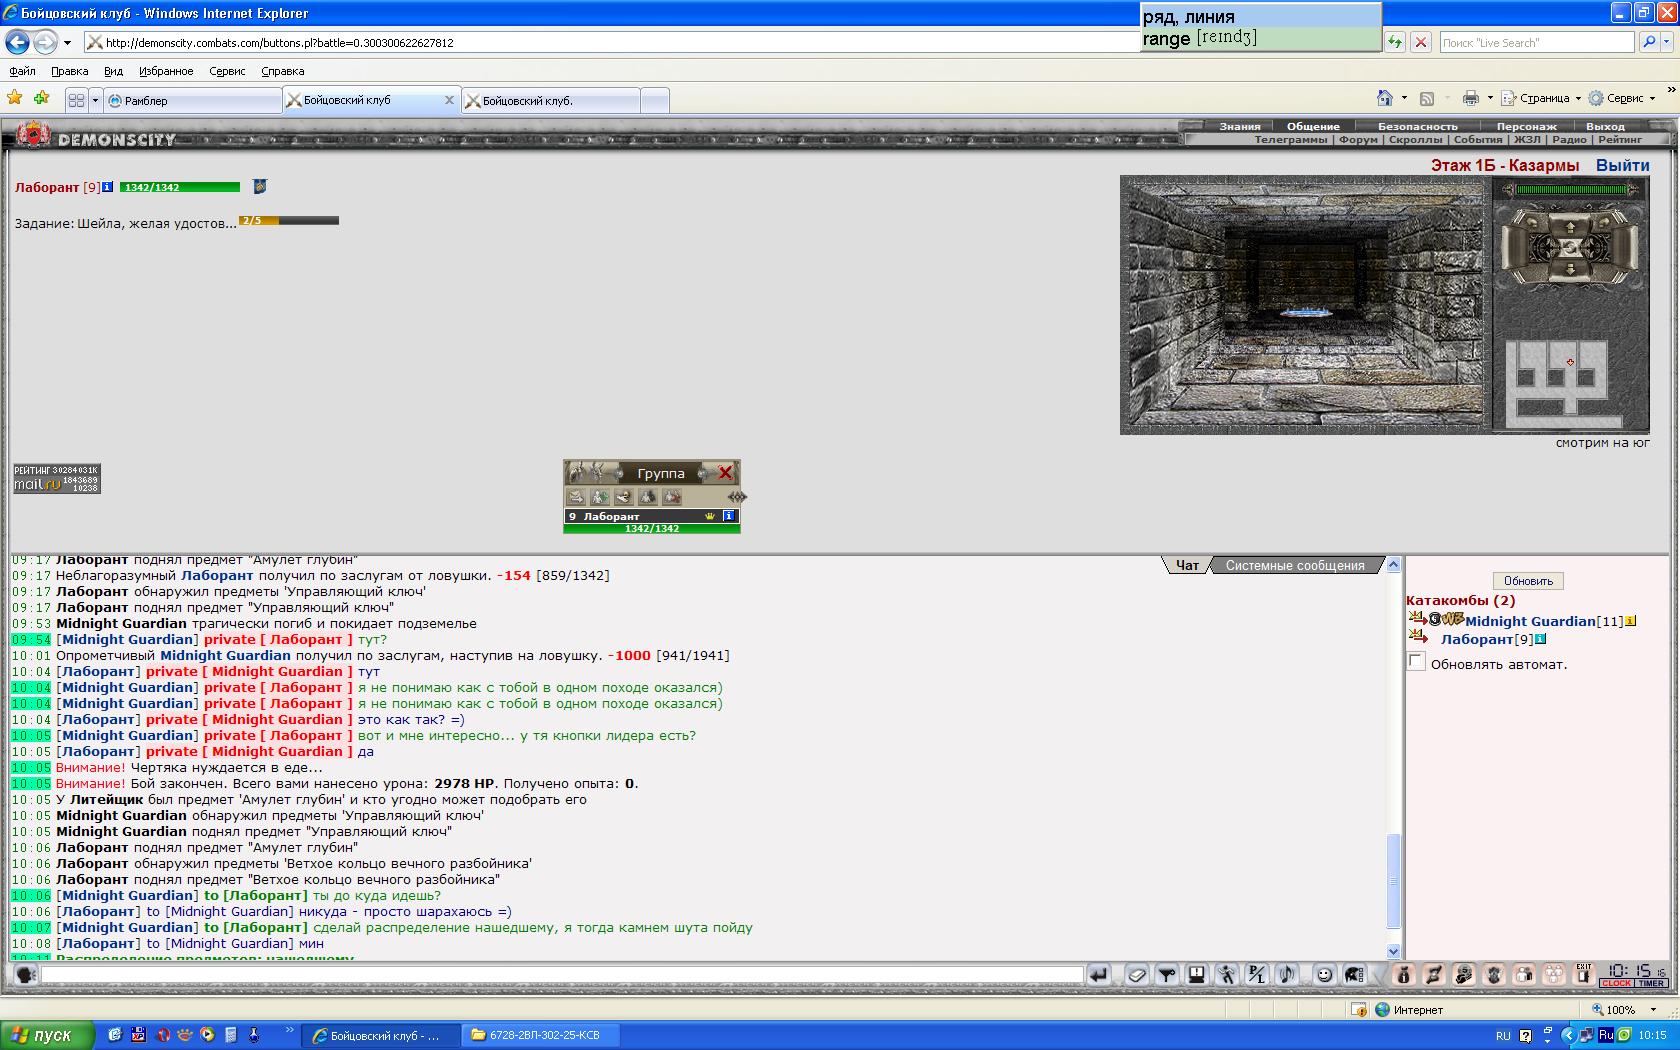Open info icon for Лаборант in group list
Screen dimensions: 1680x1050
coord(729,516)
